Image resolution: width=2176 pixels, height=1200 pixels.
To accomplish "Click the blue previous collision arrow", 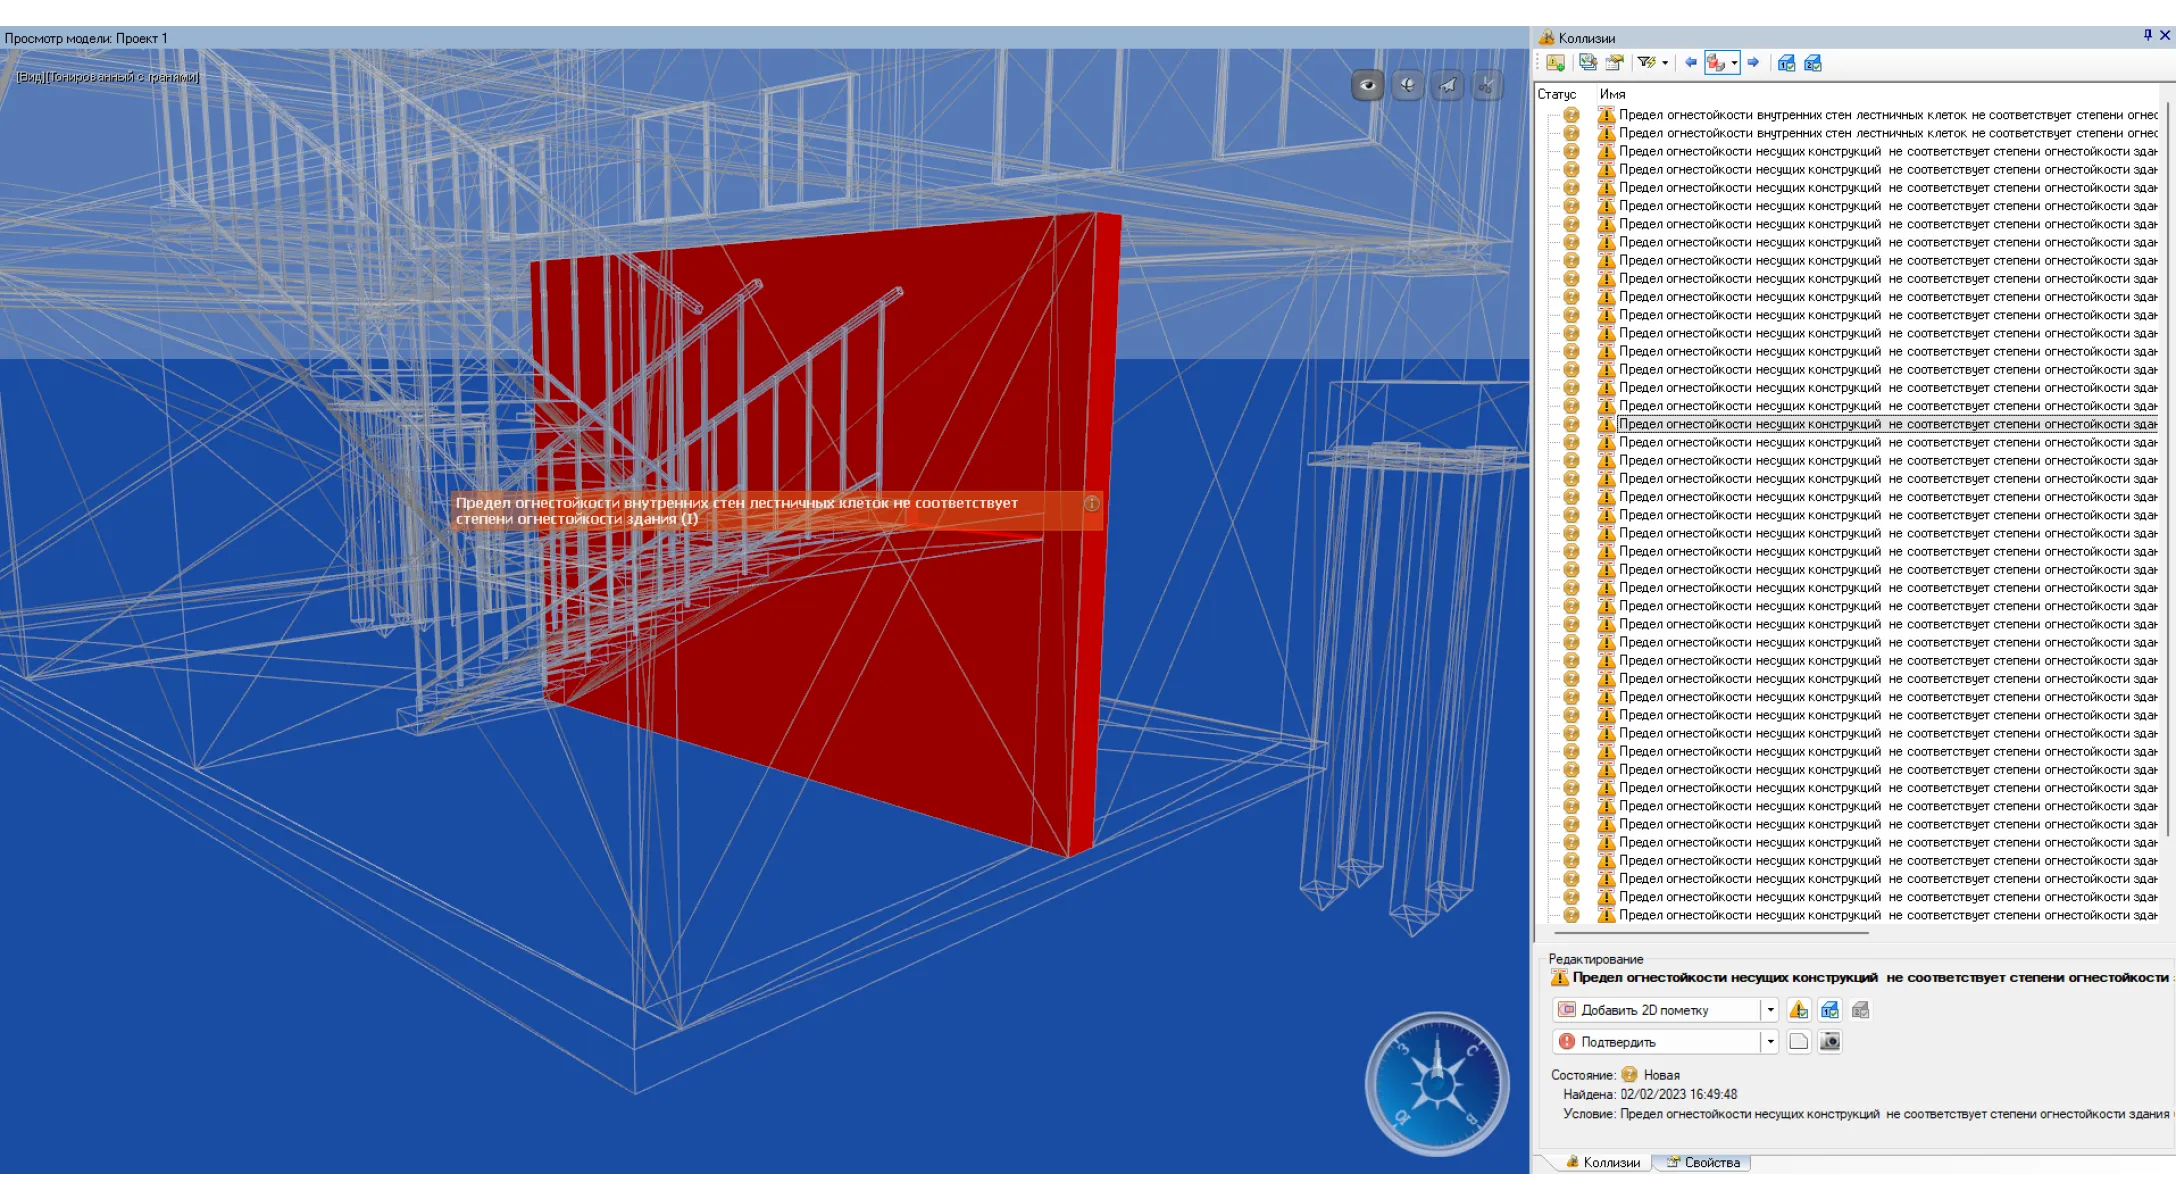I will (x=1690, y=63).
